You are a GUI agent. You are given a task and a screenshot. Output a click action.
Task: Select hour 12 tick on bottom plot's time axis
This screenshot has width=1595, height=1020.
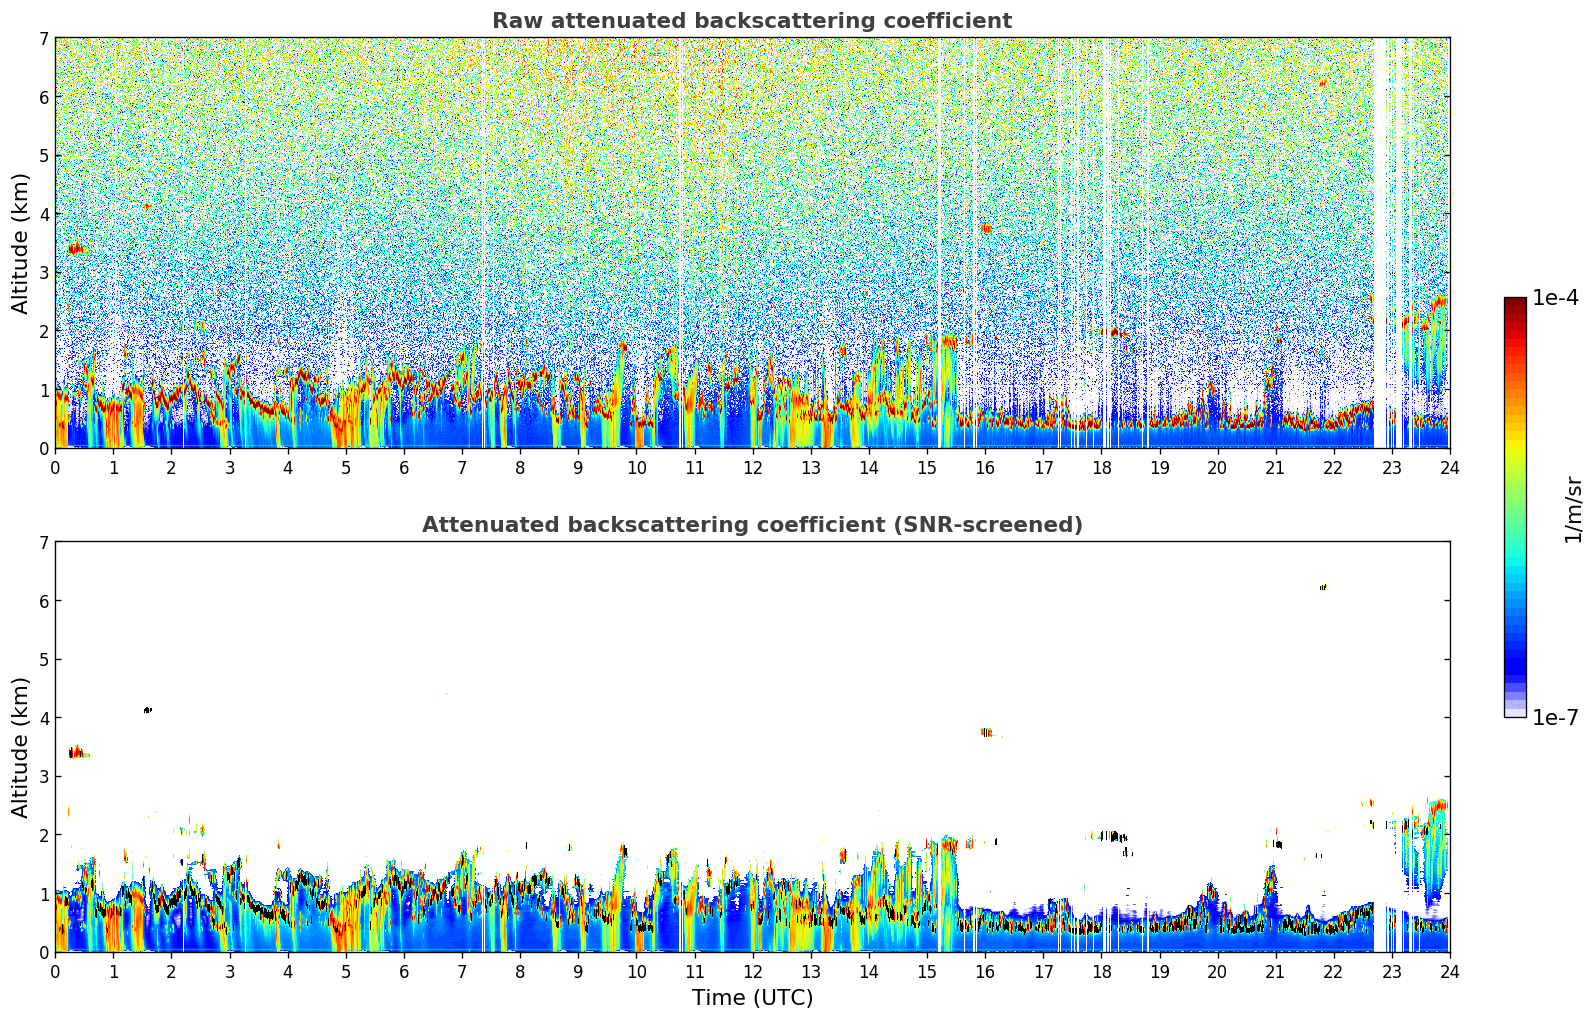click(x=753, y=971)
